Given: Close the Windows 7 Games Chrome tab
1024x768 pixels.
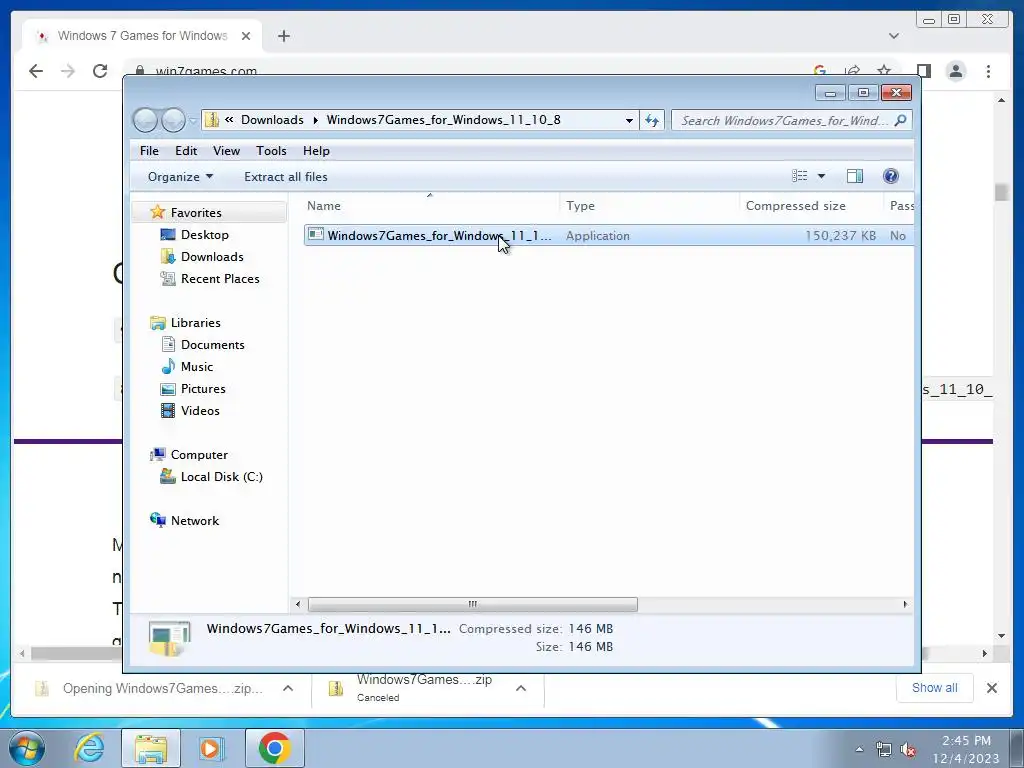Looking at the screenshot, I should [246, 36].
